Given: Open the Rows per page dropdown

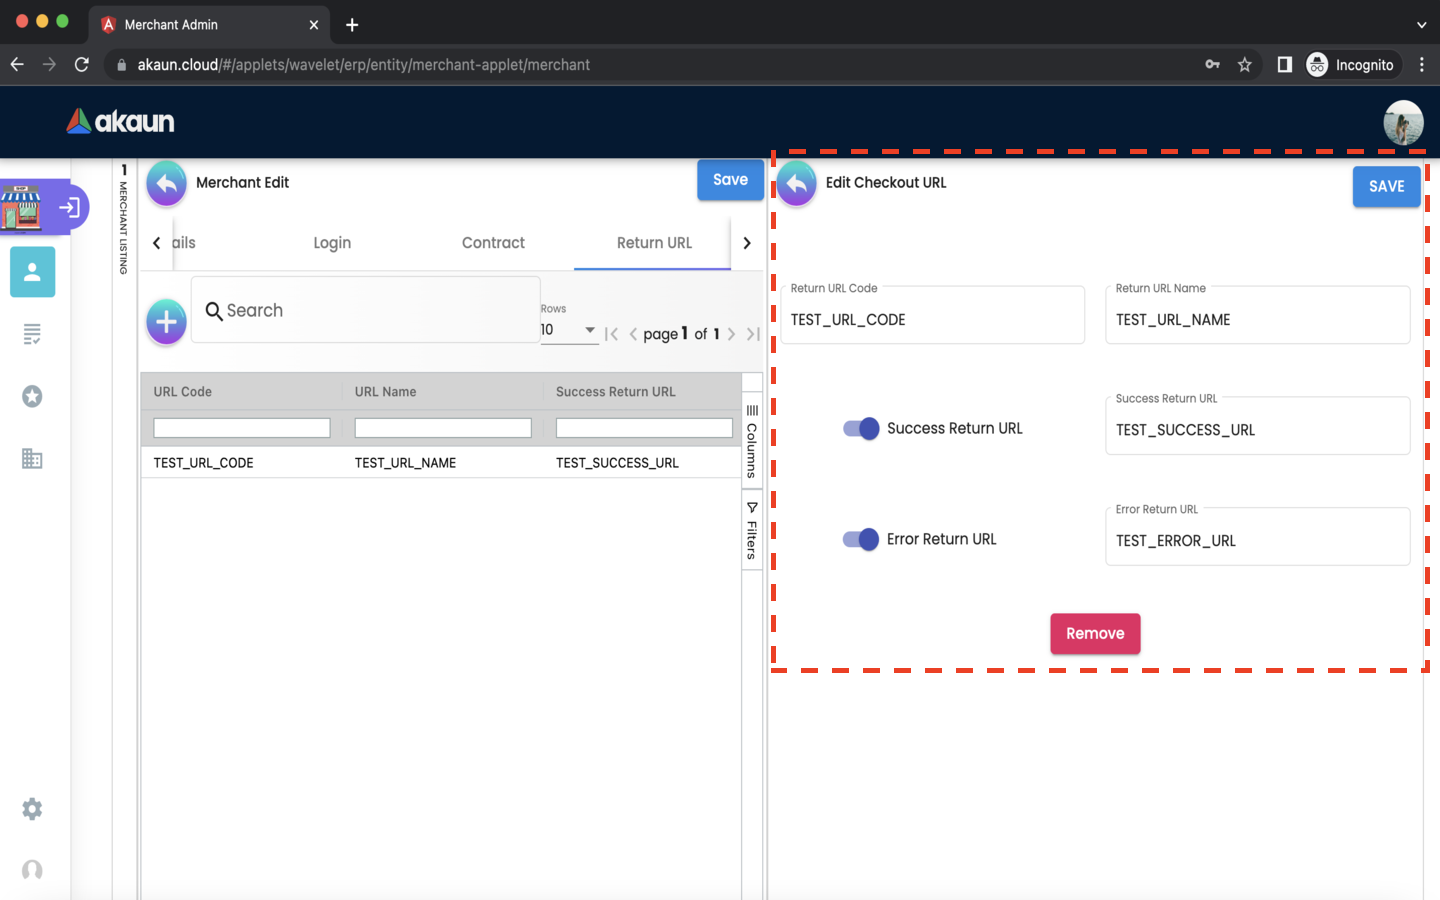Looking at the screenshot, I should (569, 330).
